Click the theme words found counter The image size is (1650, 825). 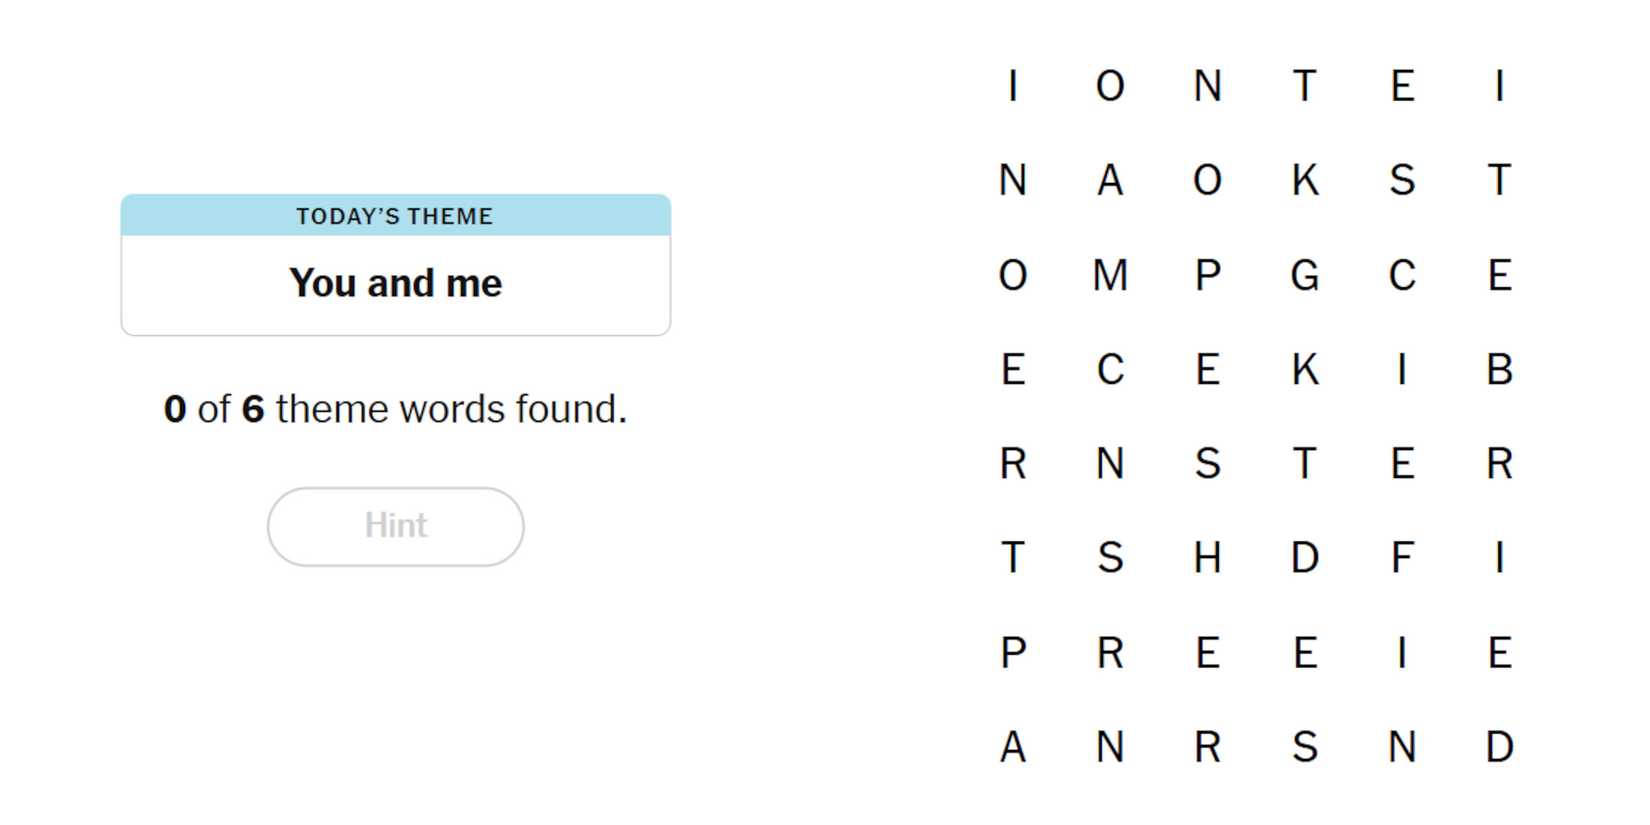[395, 409]
